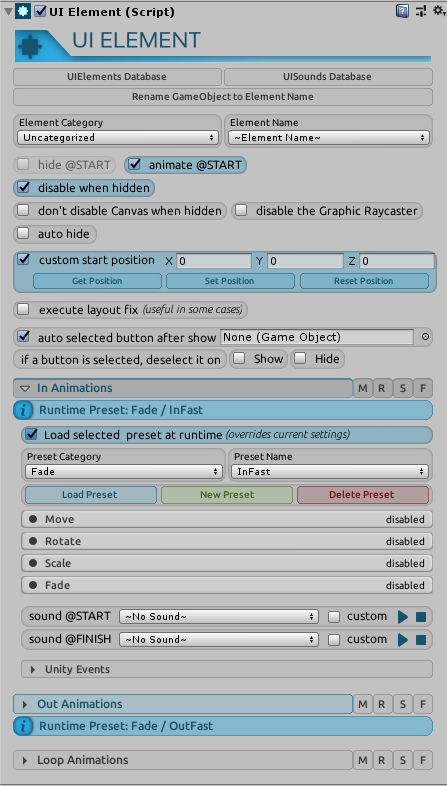Open the Preset Name dropdown
The width and height of the screenshot is (447, 786).
(330, 472)
